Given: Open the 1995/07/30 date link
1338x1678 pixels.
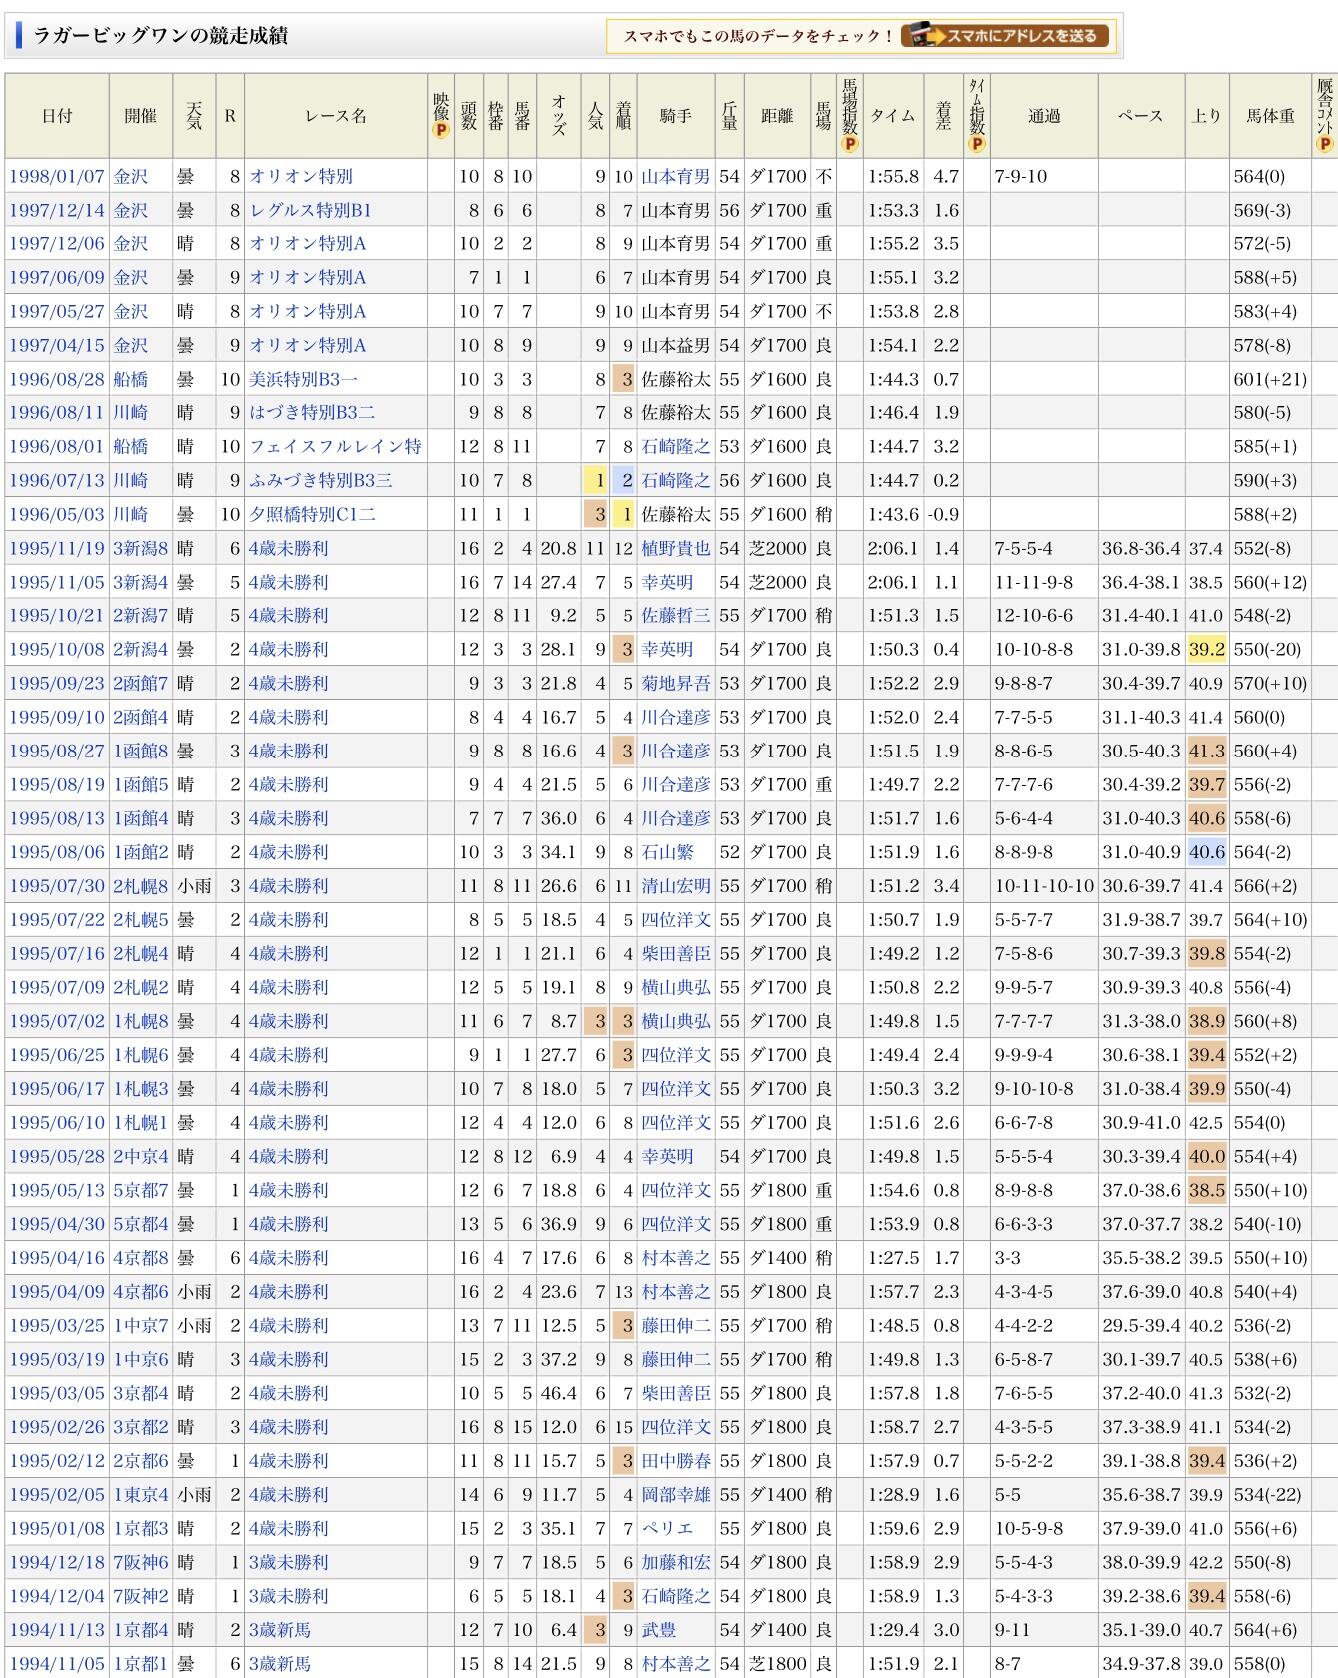Looking at the screenshot, I should pyautogui.click(x=57, y=886).
